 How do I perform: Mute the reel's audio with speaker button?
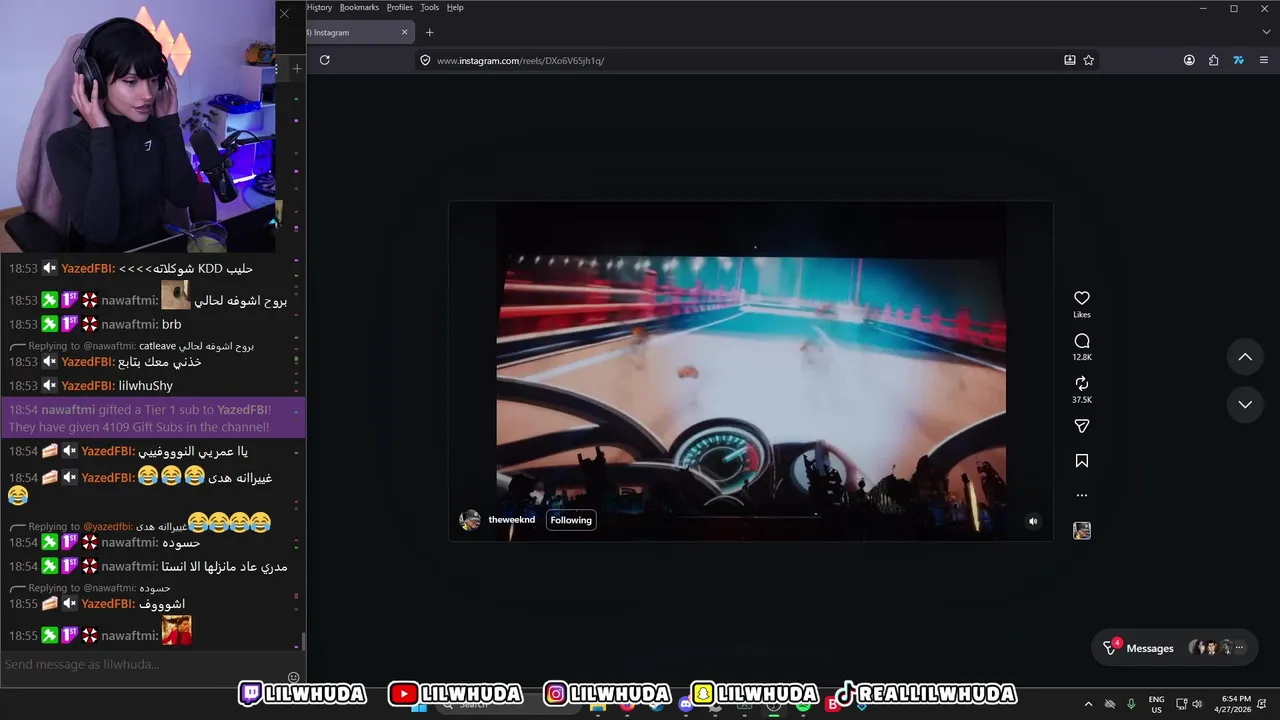[x=1033, y=521]
